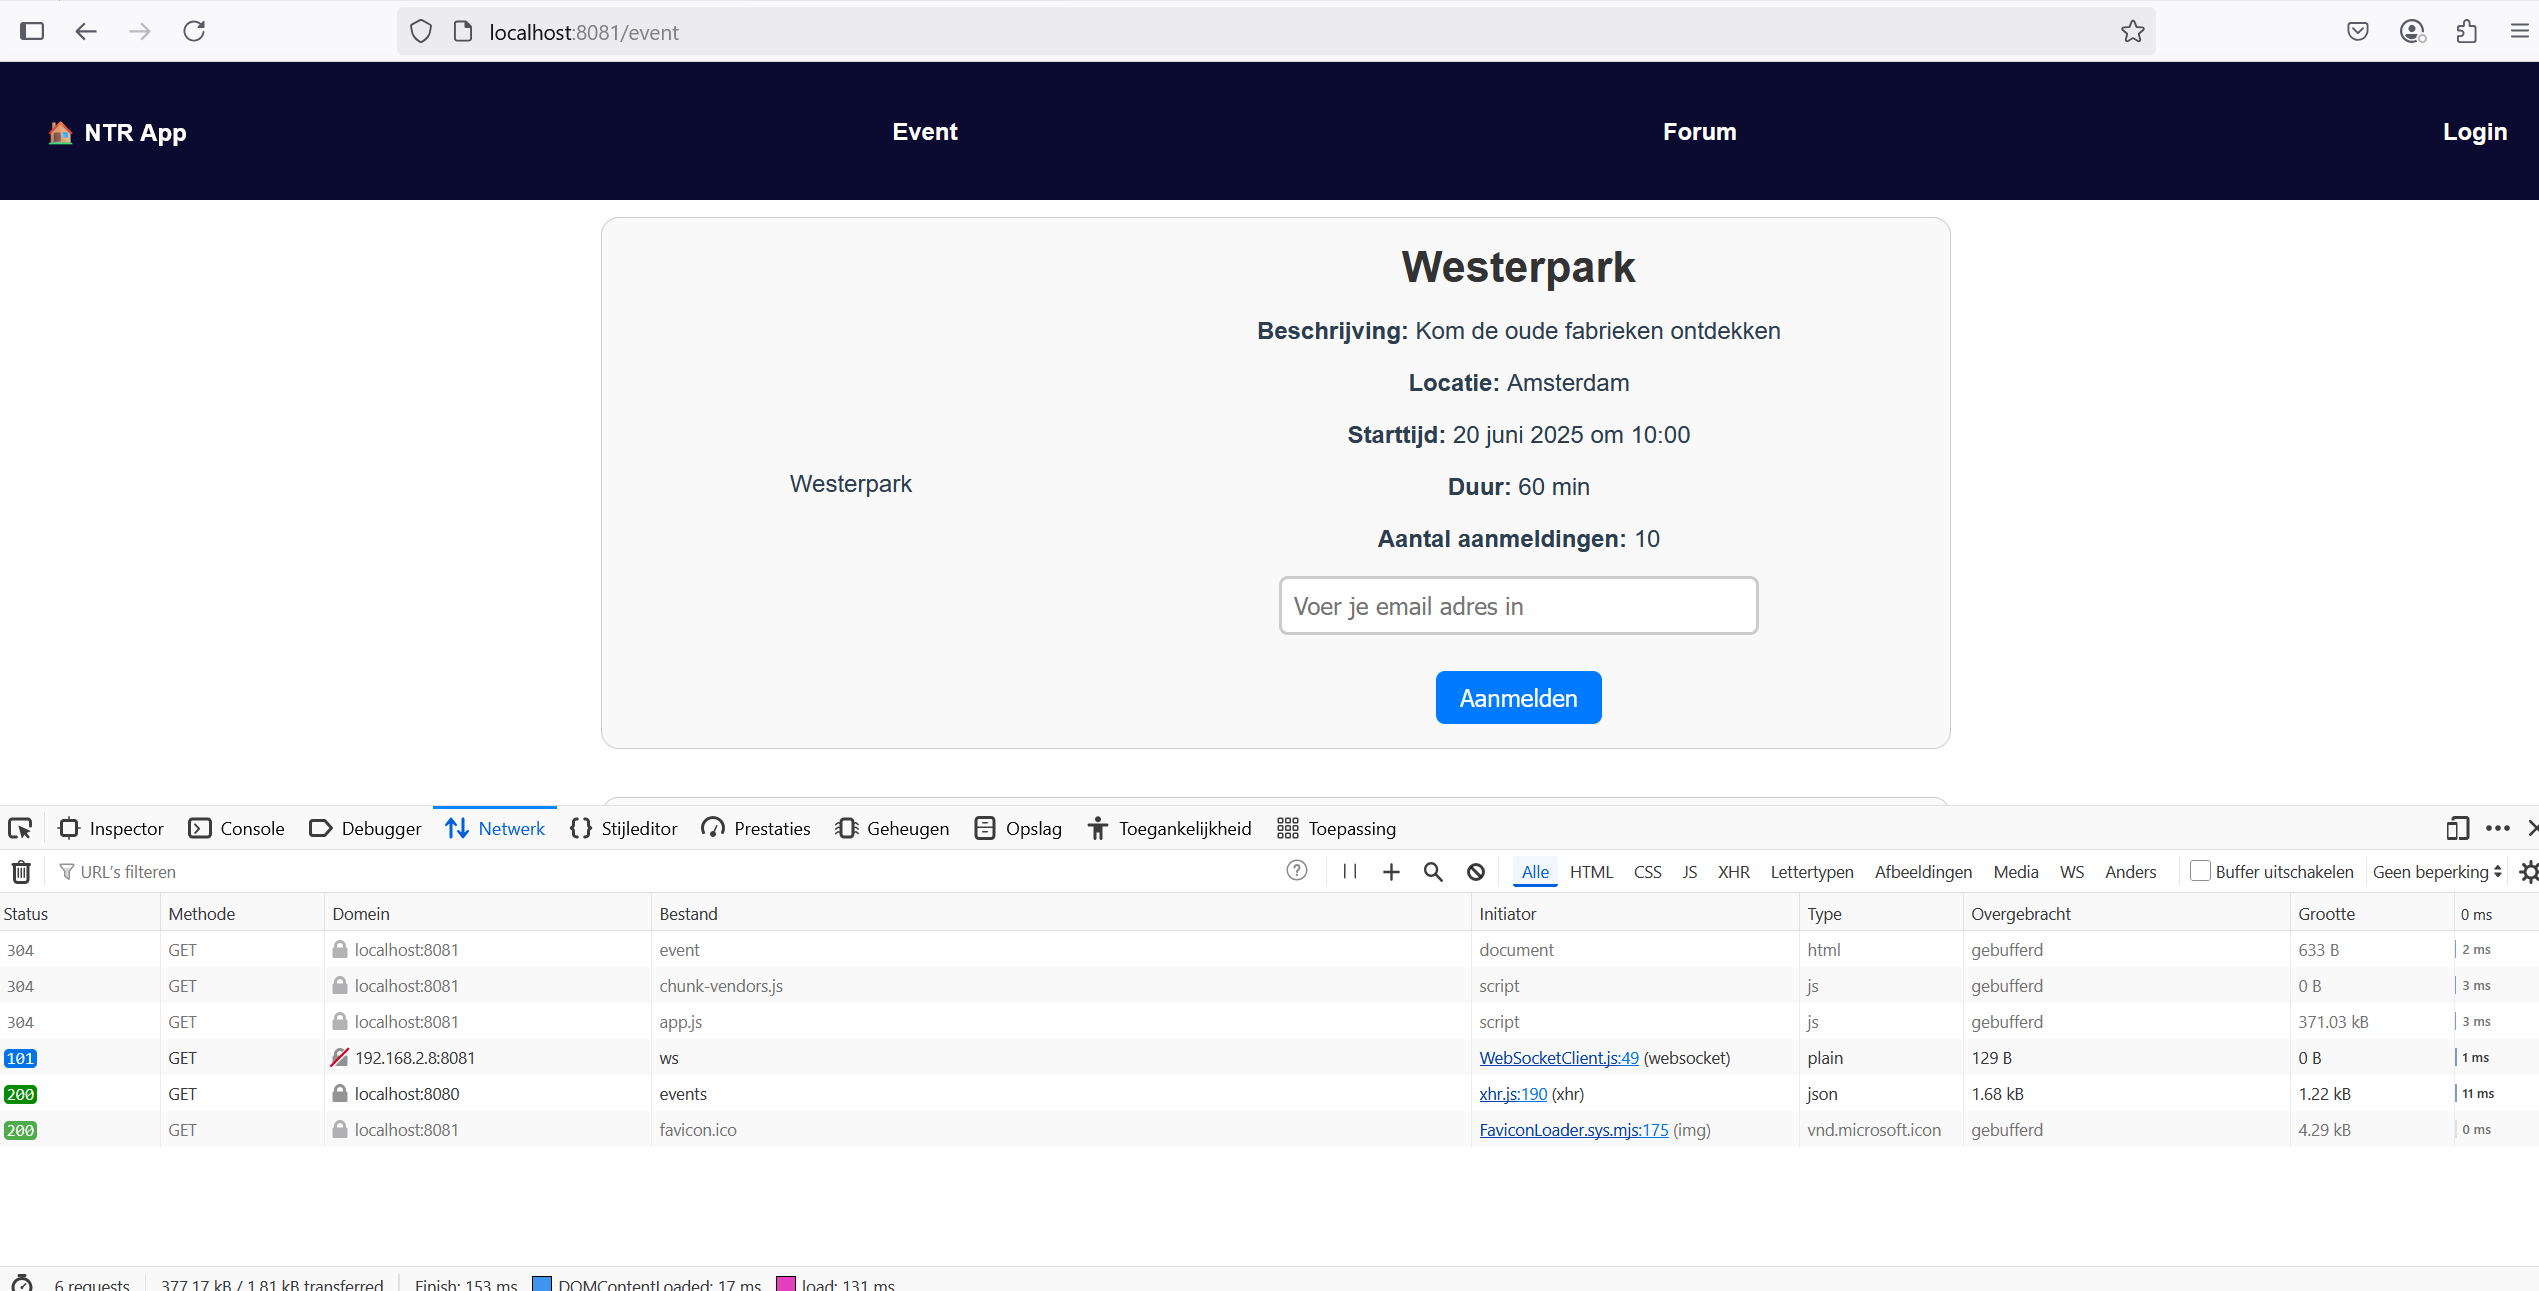Pause network recording

1350,871
